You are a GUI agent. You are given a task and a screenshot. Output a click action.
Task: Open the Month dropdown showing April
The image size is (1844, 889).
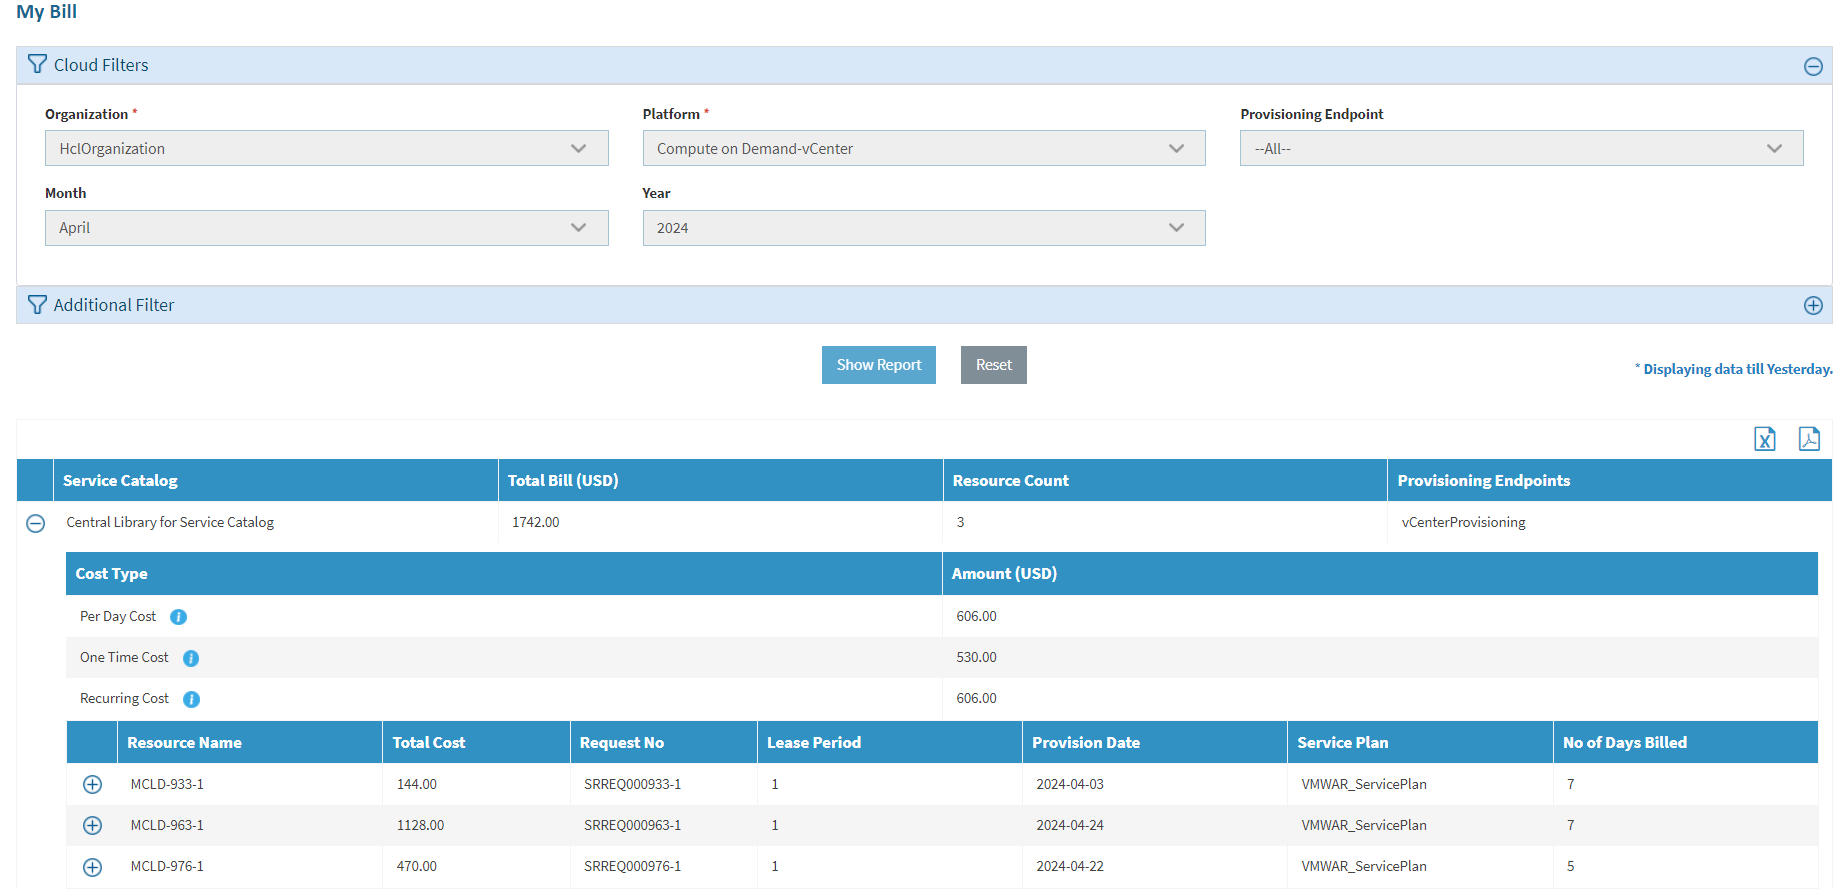click(x=326, y=228)
